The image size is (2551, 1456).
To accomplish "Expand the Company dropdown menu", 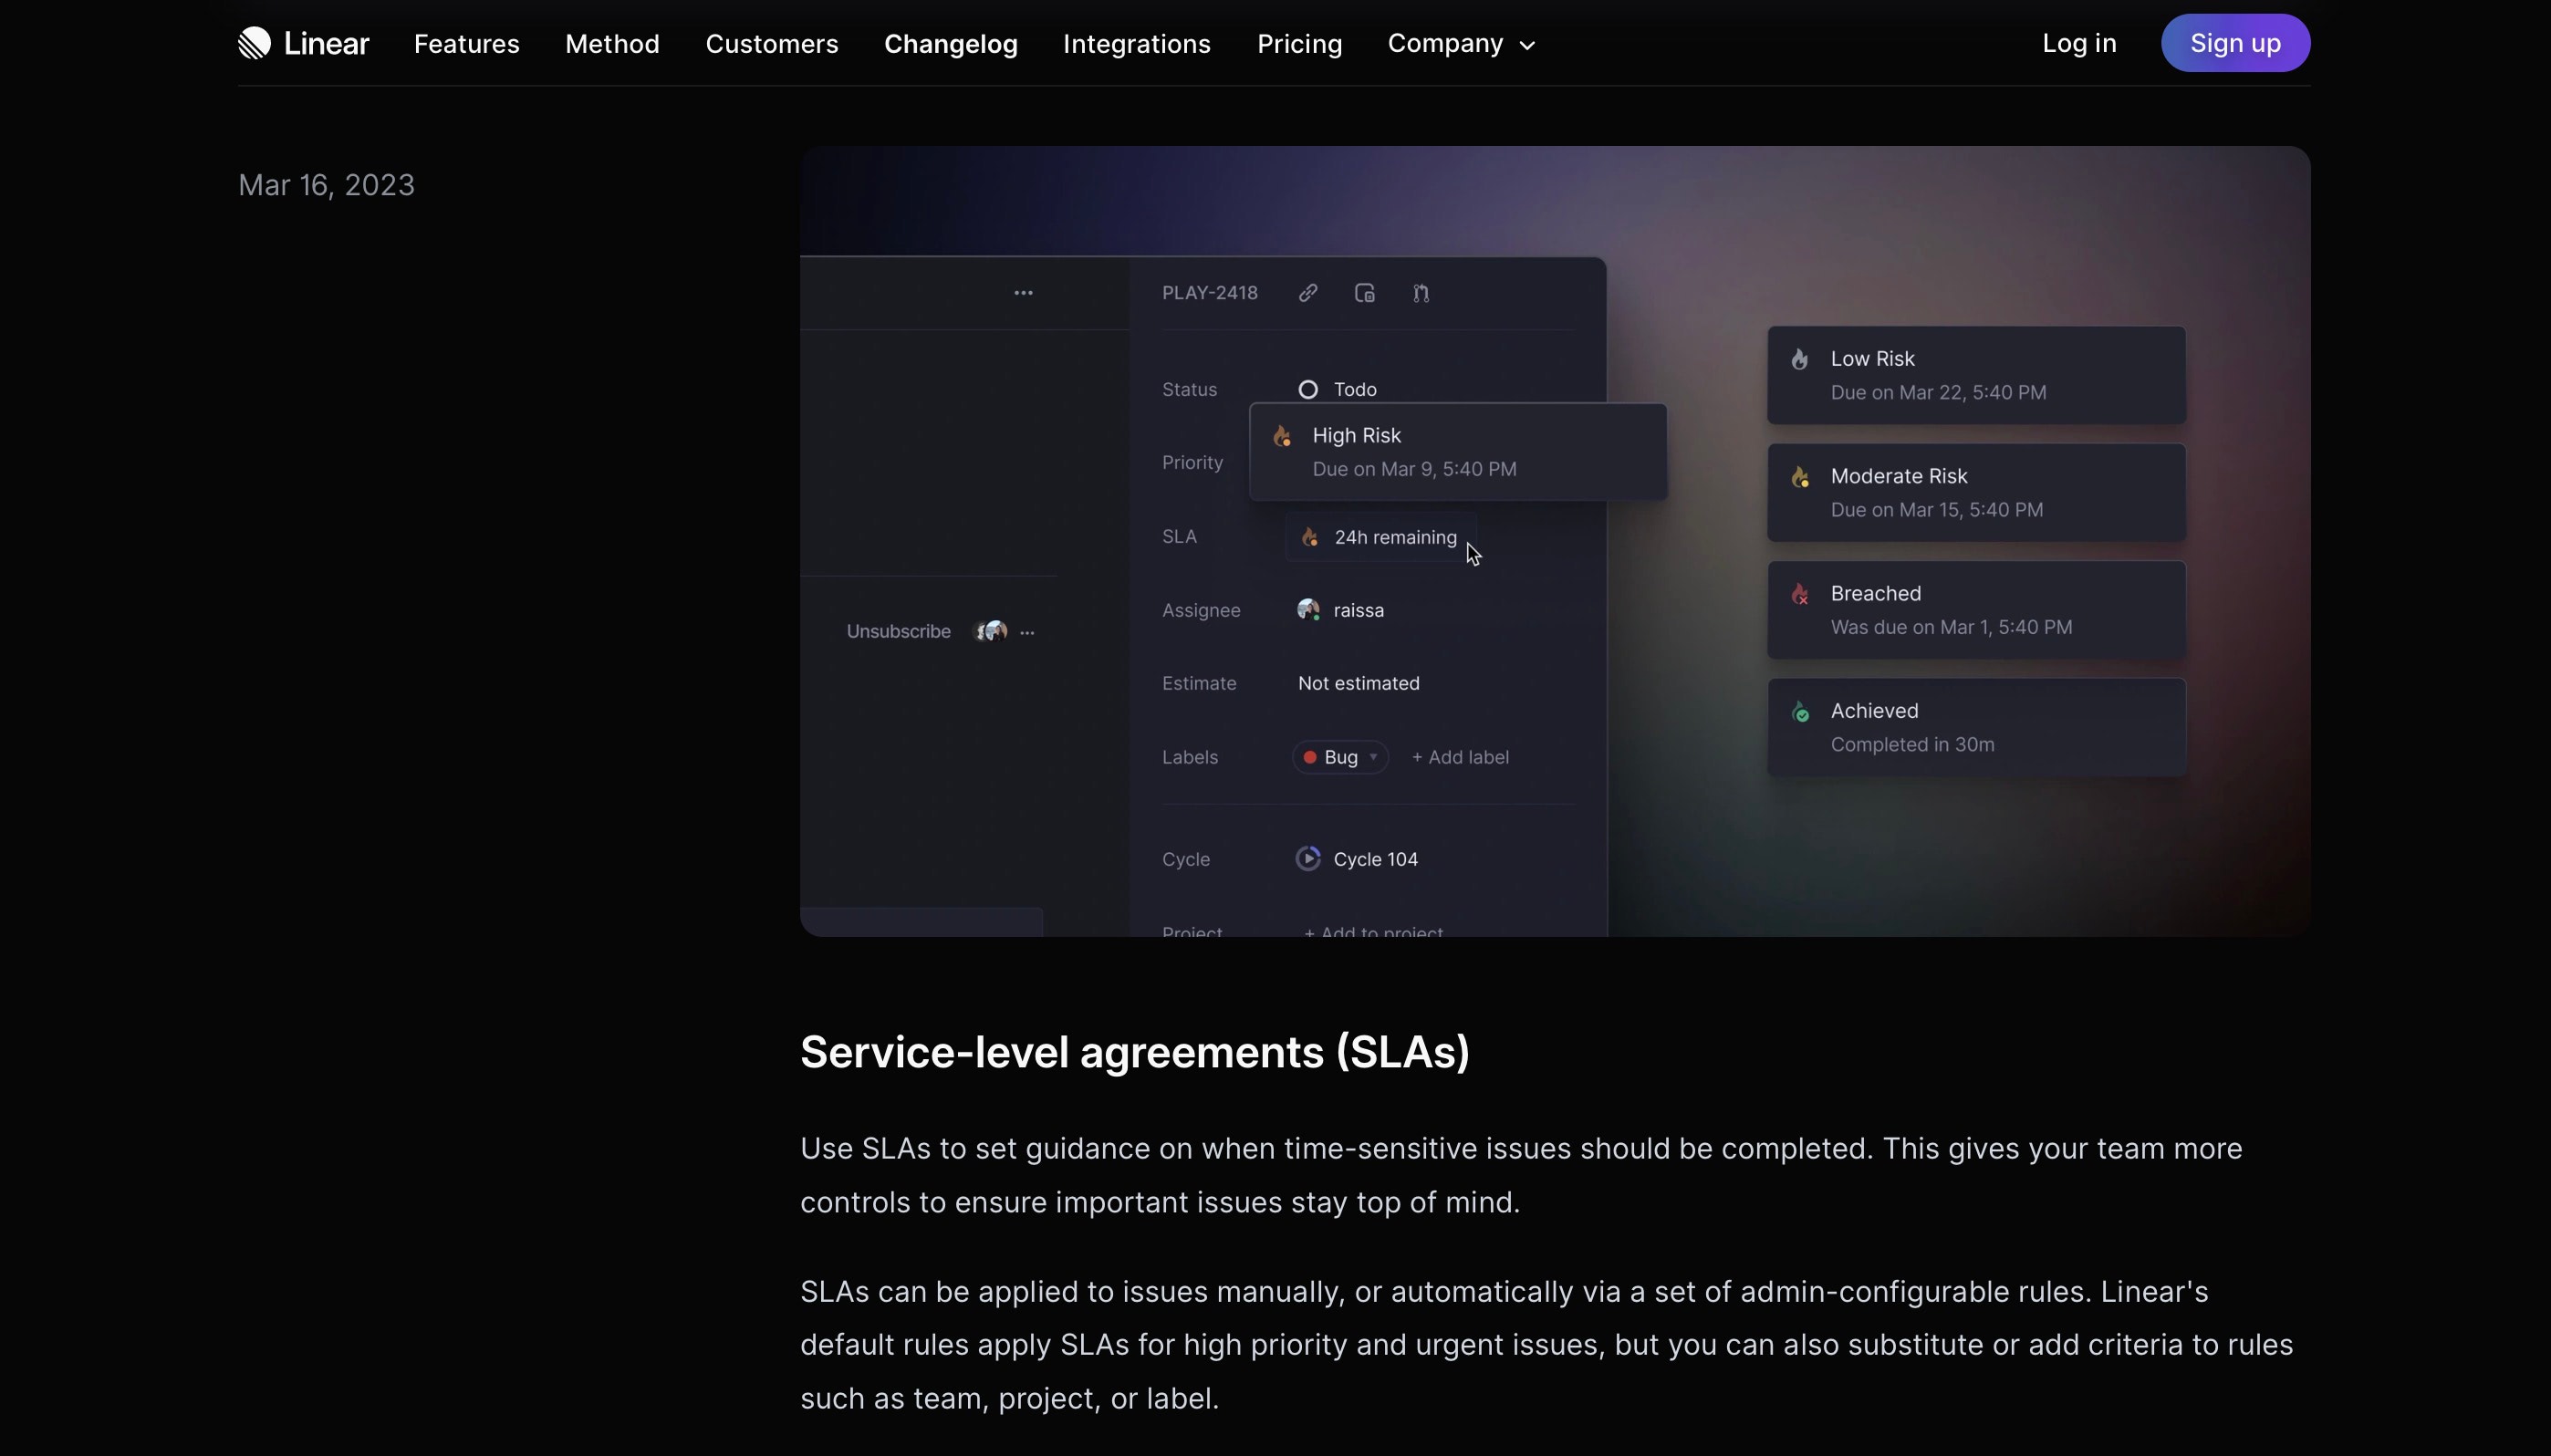I will point(1461,43).
